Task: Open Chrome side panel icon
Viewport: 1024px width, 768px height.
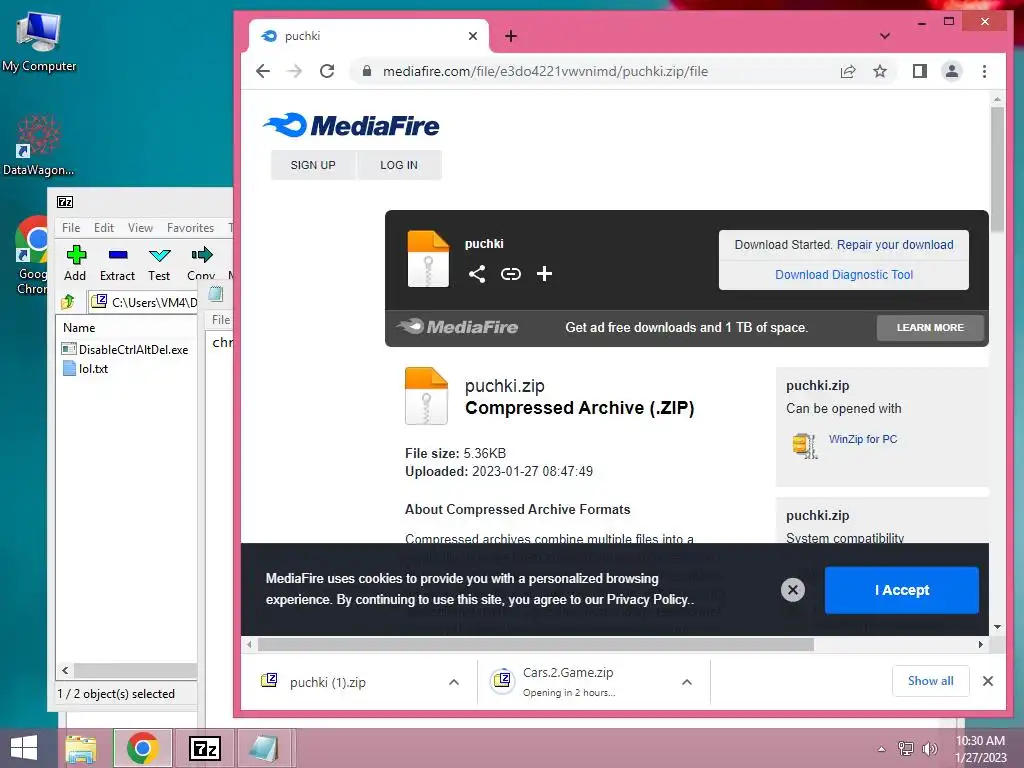Action: 920,71
